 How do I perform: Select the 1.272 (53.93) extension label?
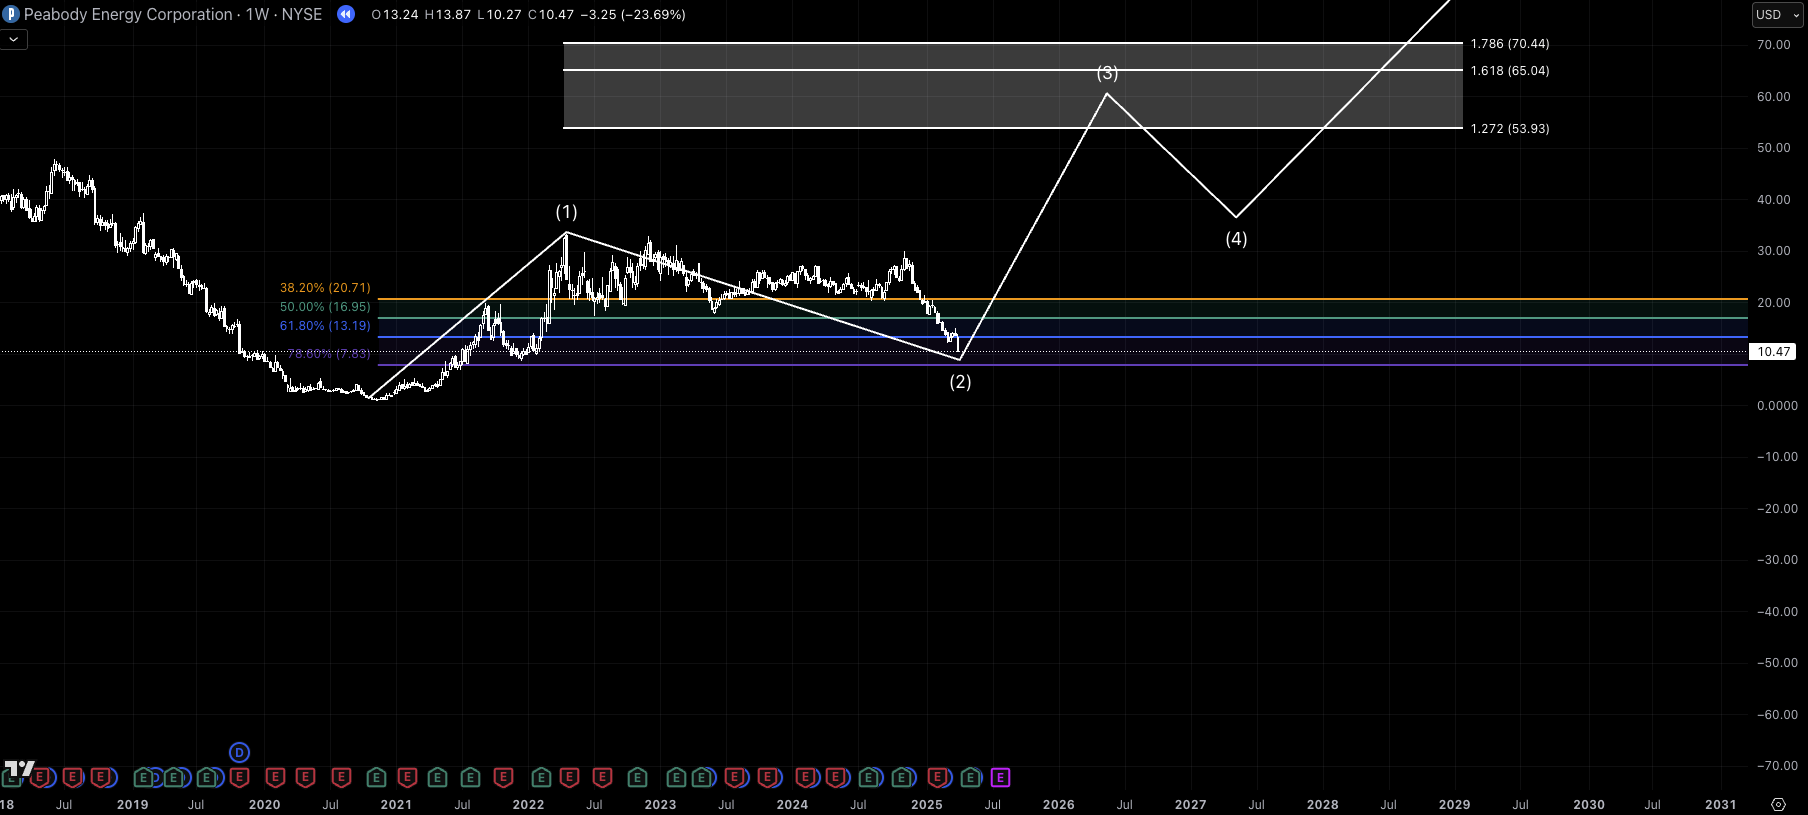pos(1510,129)
